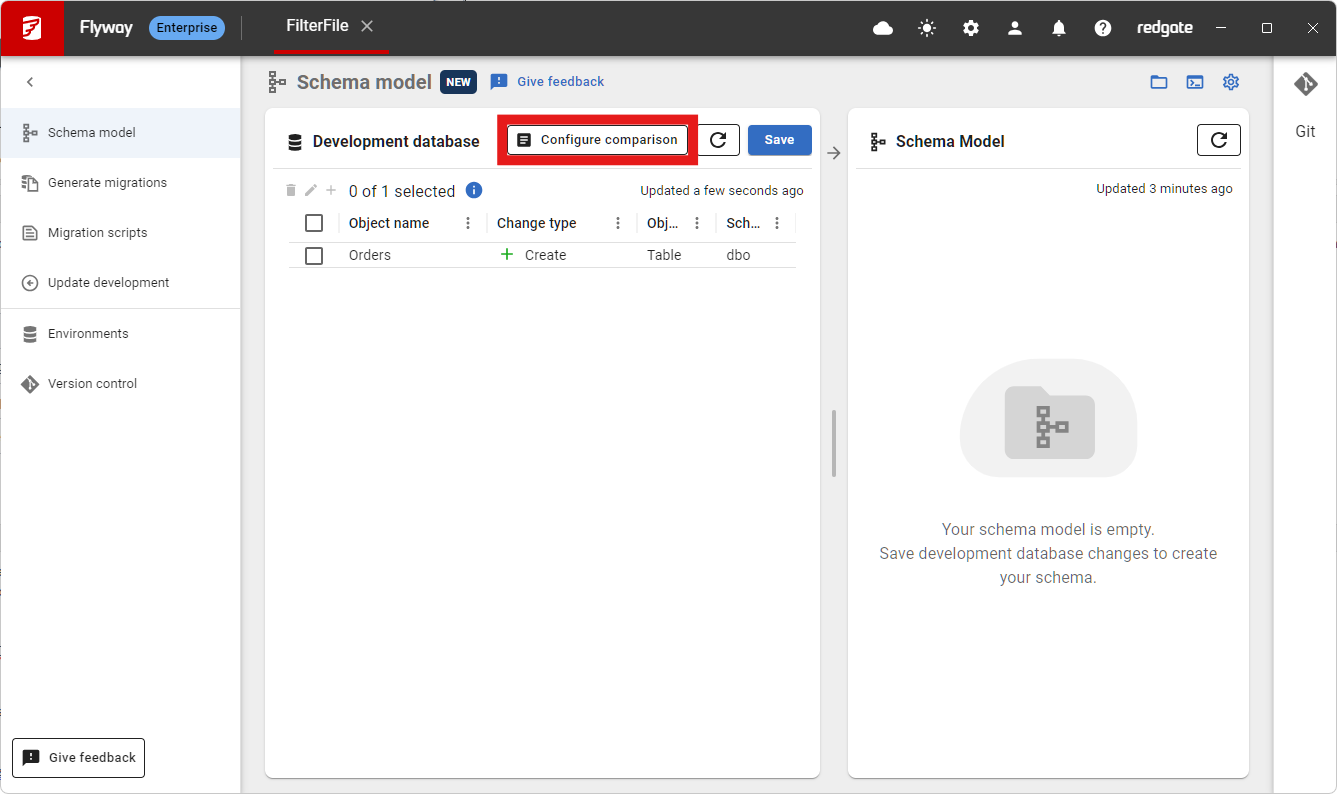This screenshot has height=794, width=1337.
Task: Click the dbo schema cell
Action: pos(738,256)
